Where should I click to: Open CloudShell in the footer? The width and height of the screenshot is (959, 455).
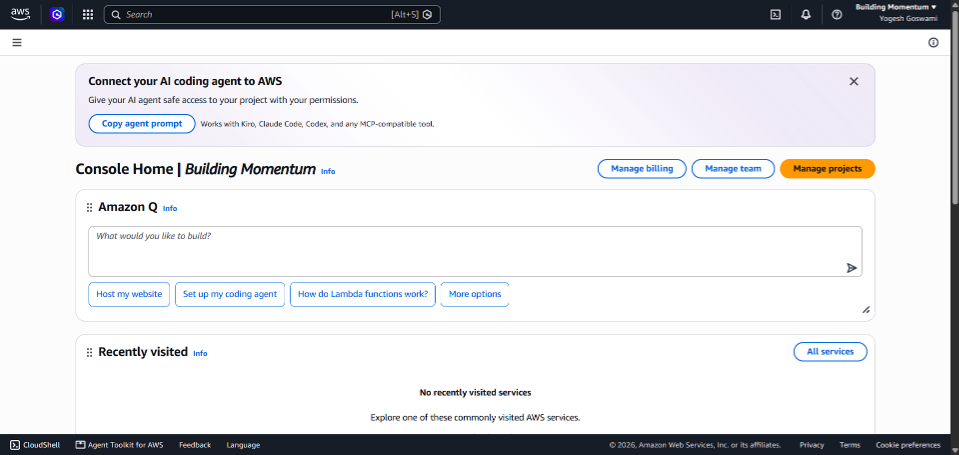(35, 445)
